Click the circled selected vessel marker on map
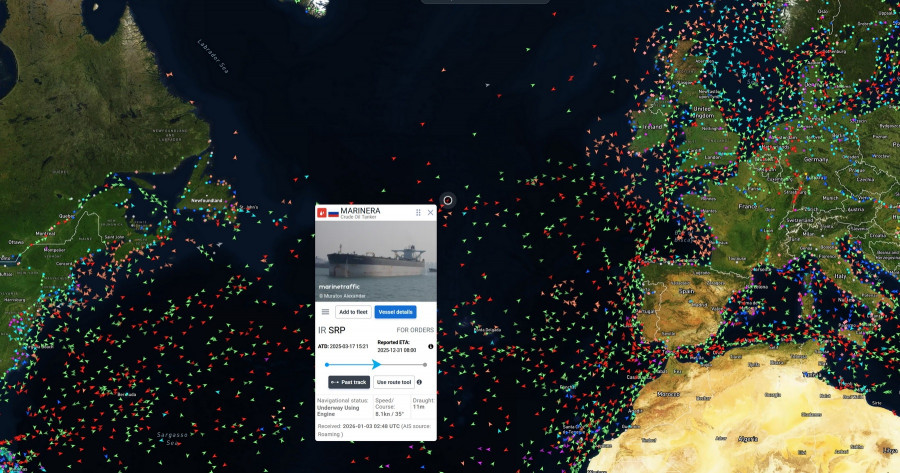 coord(448,200)
